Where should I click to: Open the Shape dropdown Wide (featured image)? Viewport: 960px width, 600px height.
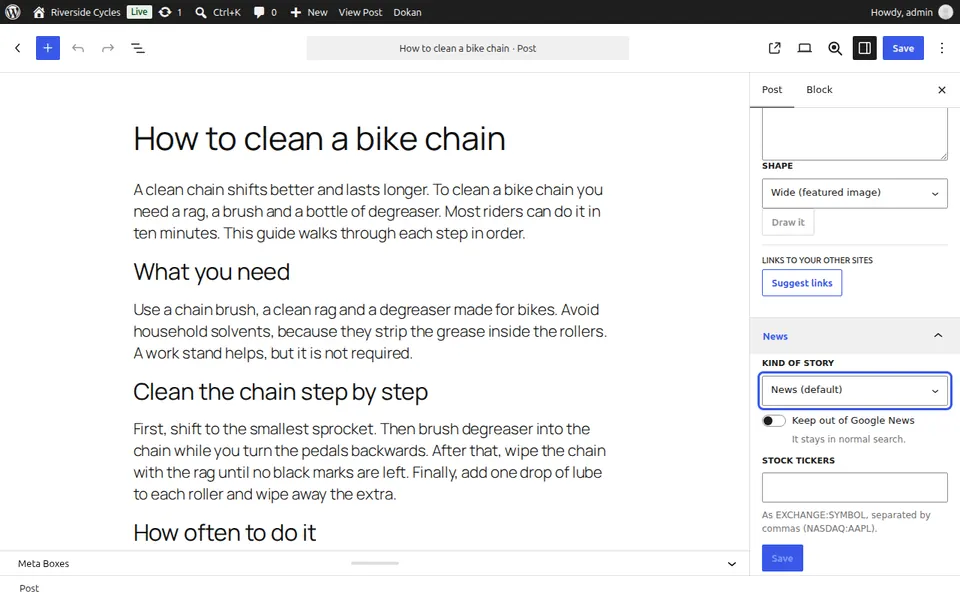click(x=855, y=193)
